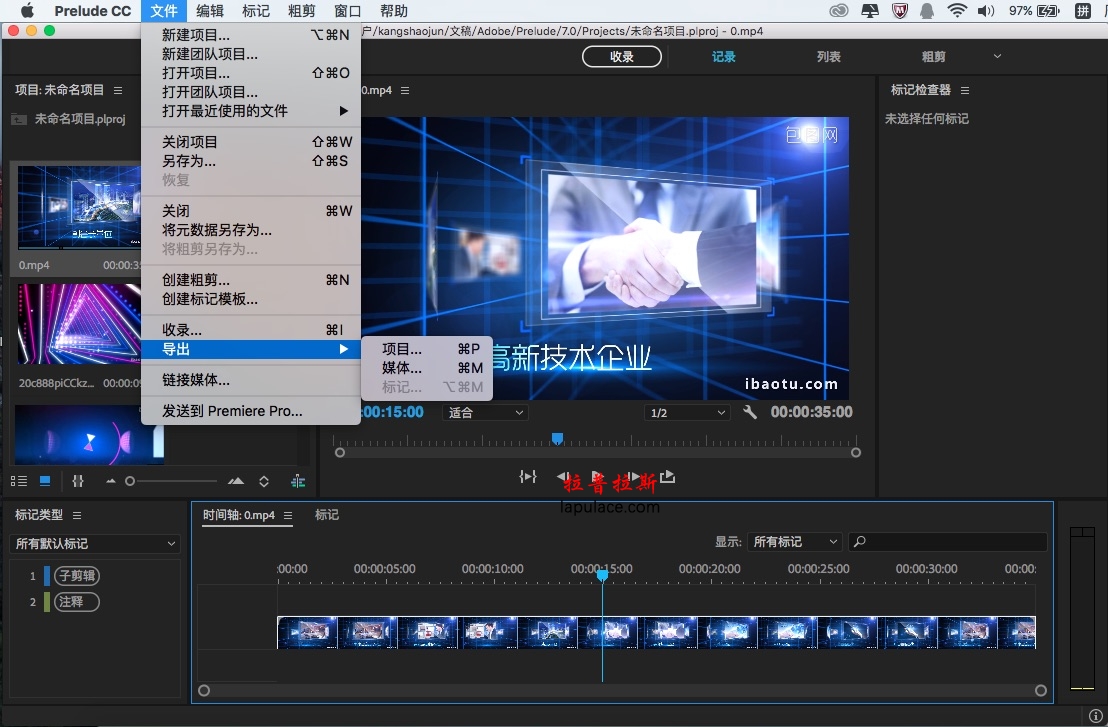Open the marker inspector panel menu icon
This screenshot has width=1108, height=727.
tap(965, 90)
